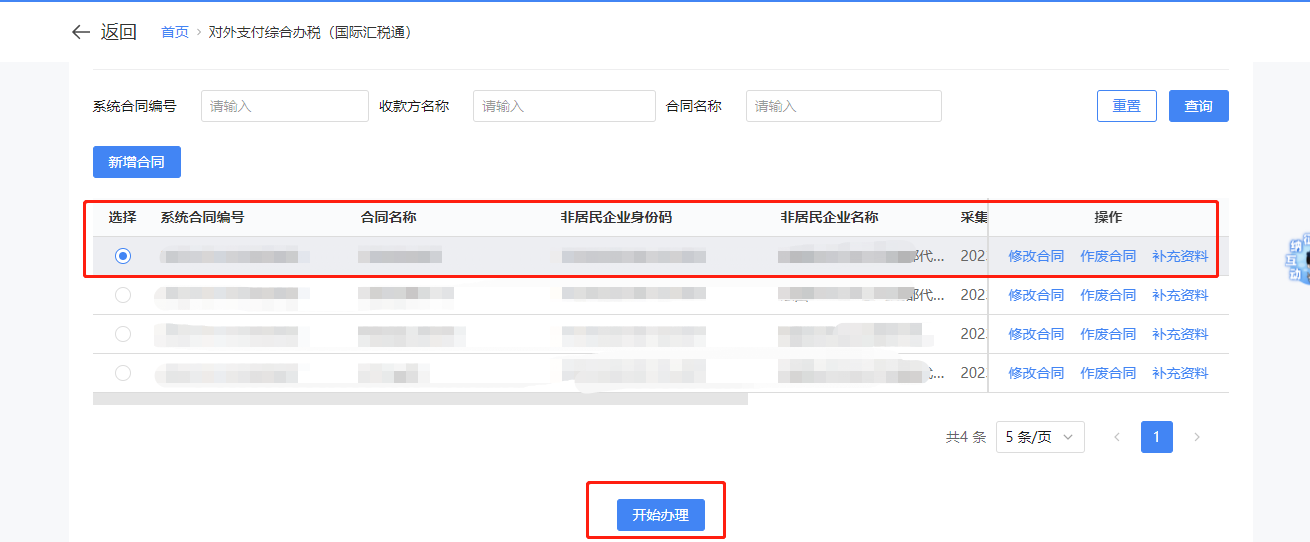
Task: Click the back arrow icon next to 返回
Action: (81, 32)
